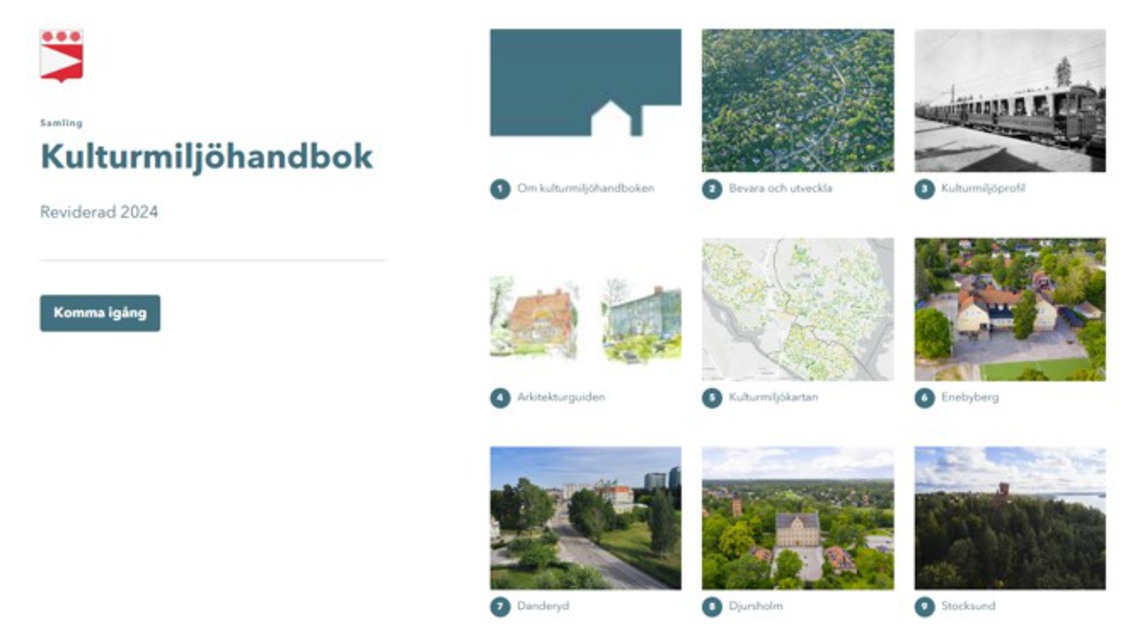
Task: Click the Samling label above the title
Action: pos(61,123)
